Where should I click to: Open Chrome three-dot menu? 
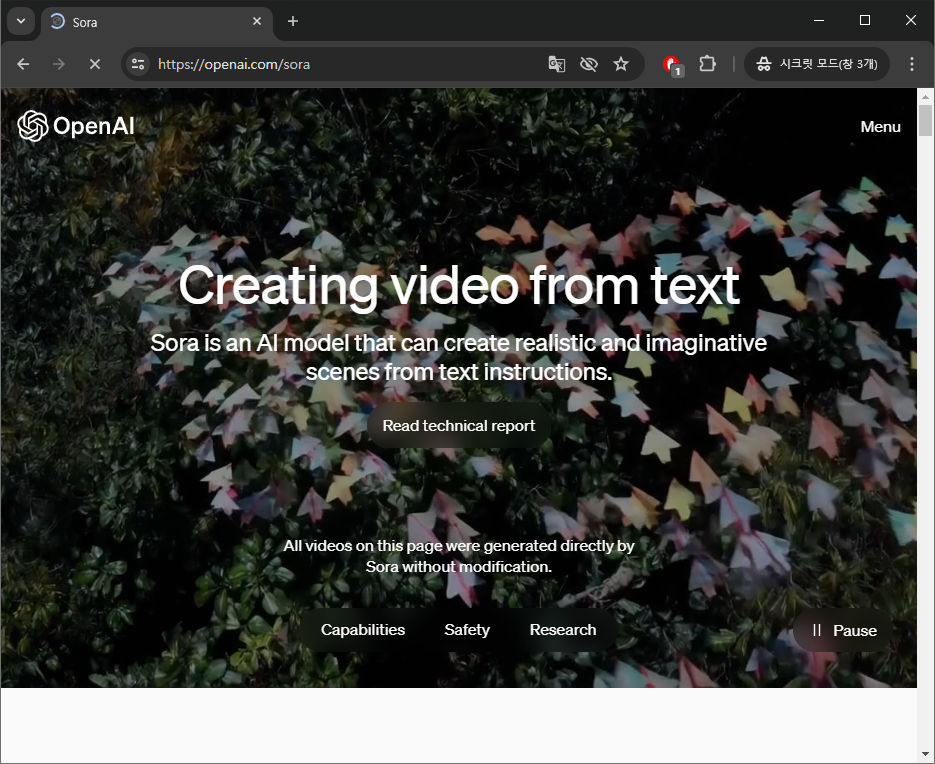912,64
